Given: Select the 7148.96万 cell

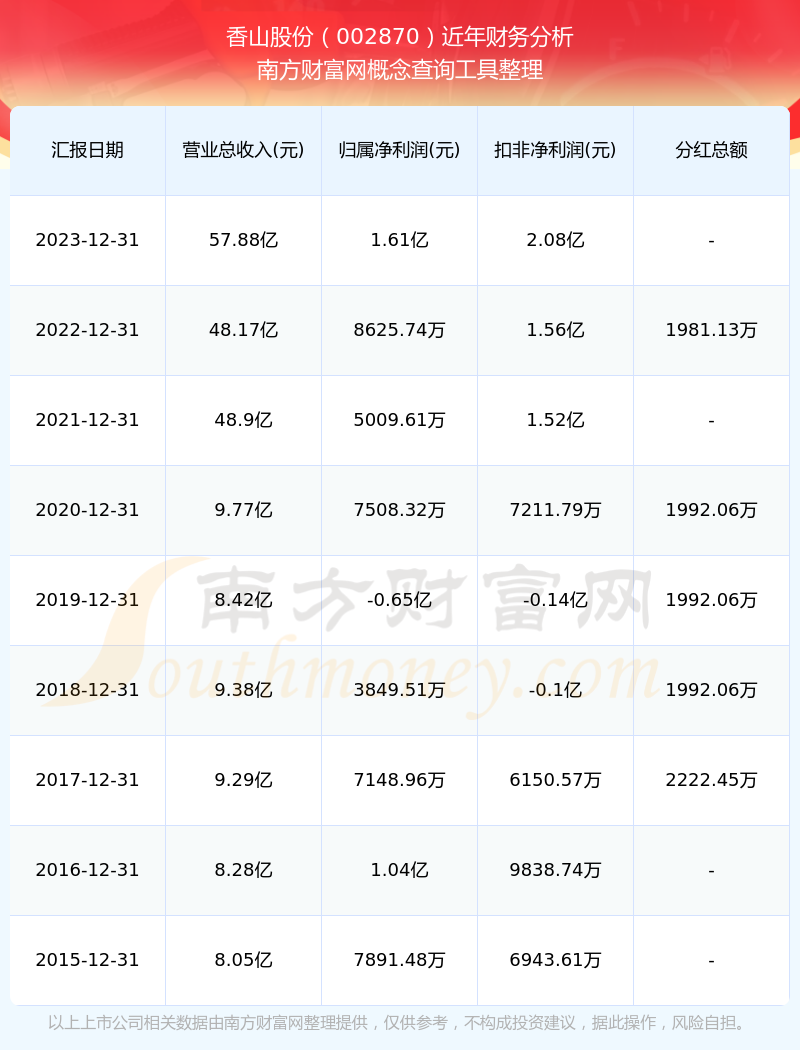Looking at the screenshot, I should [x=399, y=780].
